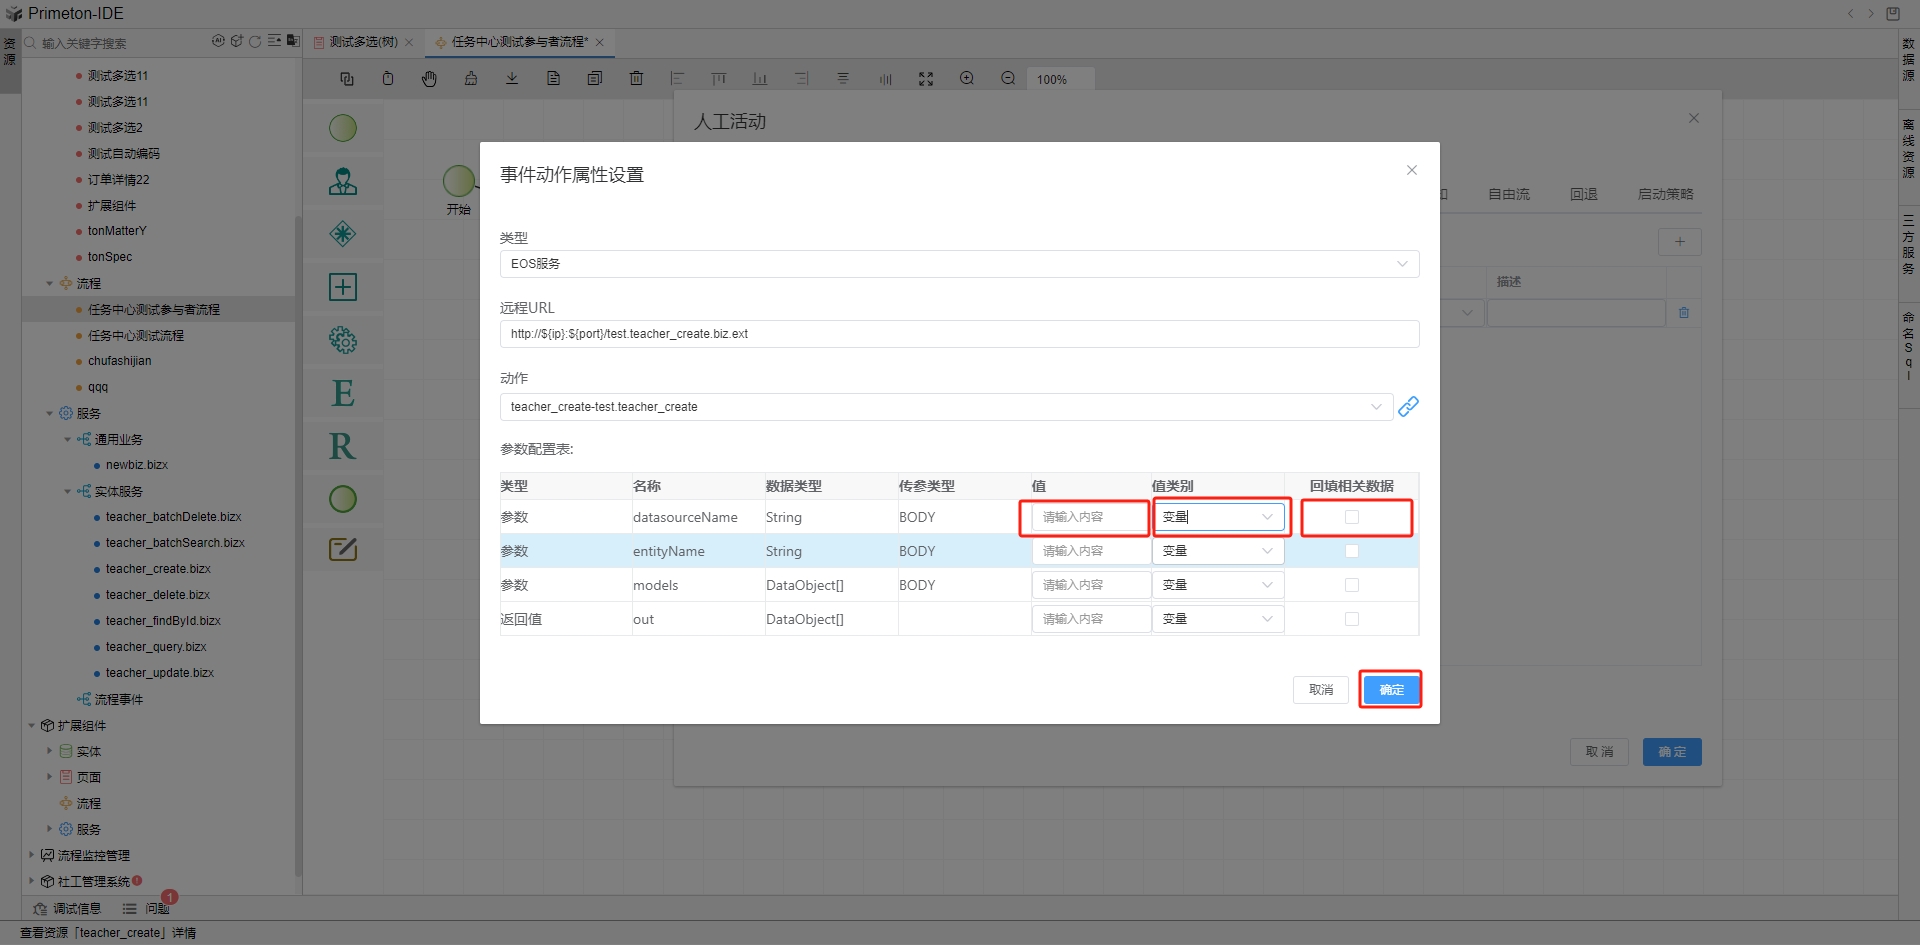Screen dimensions: 1920x945
Task: Check 回填相关数据 for entityName row
Action: (1352, 551)
